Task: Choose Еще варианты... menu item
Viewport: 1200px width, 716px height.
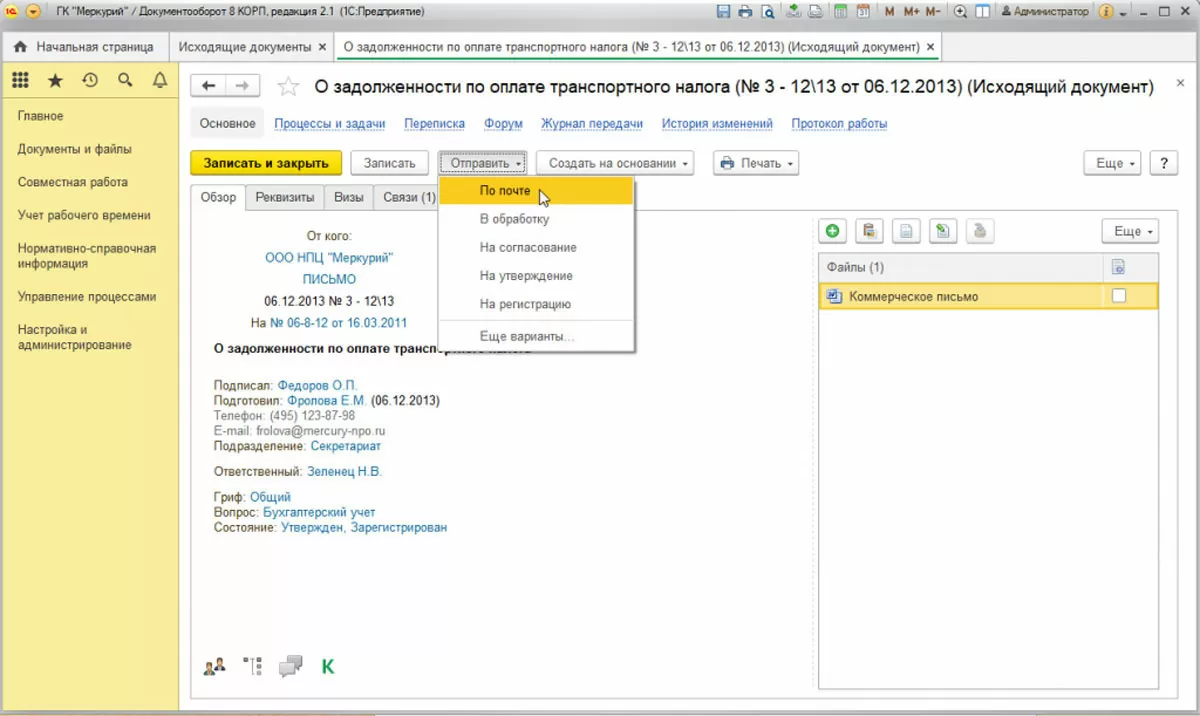Action: pos(536,337)
